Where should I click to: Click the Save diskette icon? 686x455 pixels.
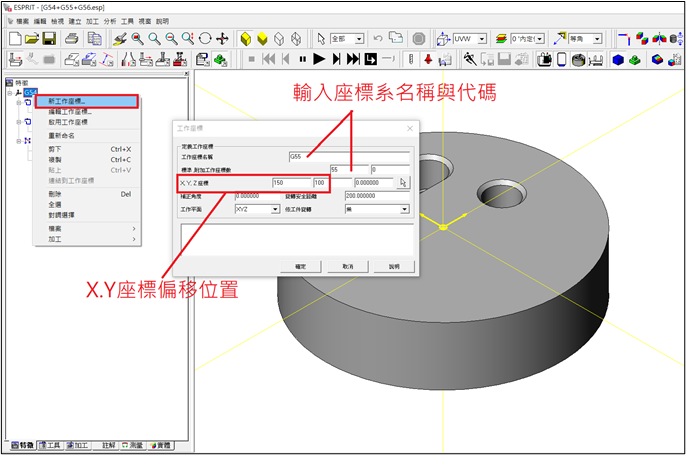click(49, 38)
